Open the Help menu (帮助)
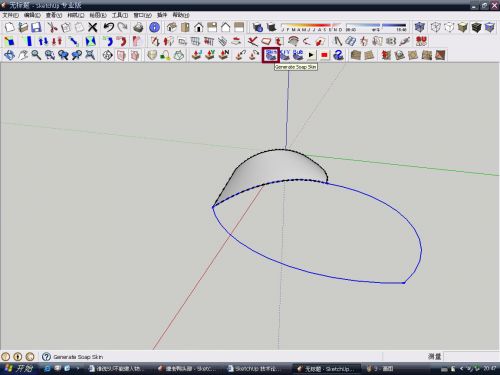The height and width of the screenshot is (375, 500). [181, 15]
